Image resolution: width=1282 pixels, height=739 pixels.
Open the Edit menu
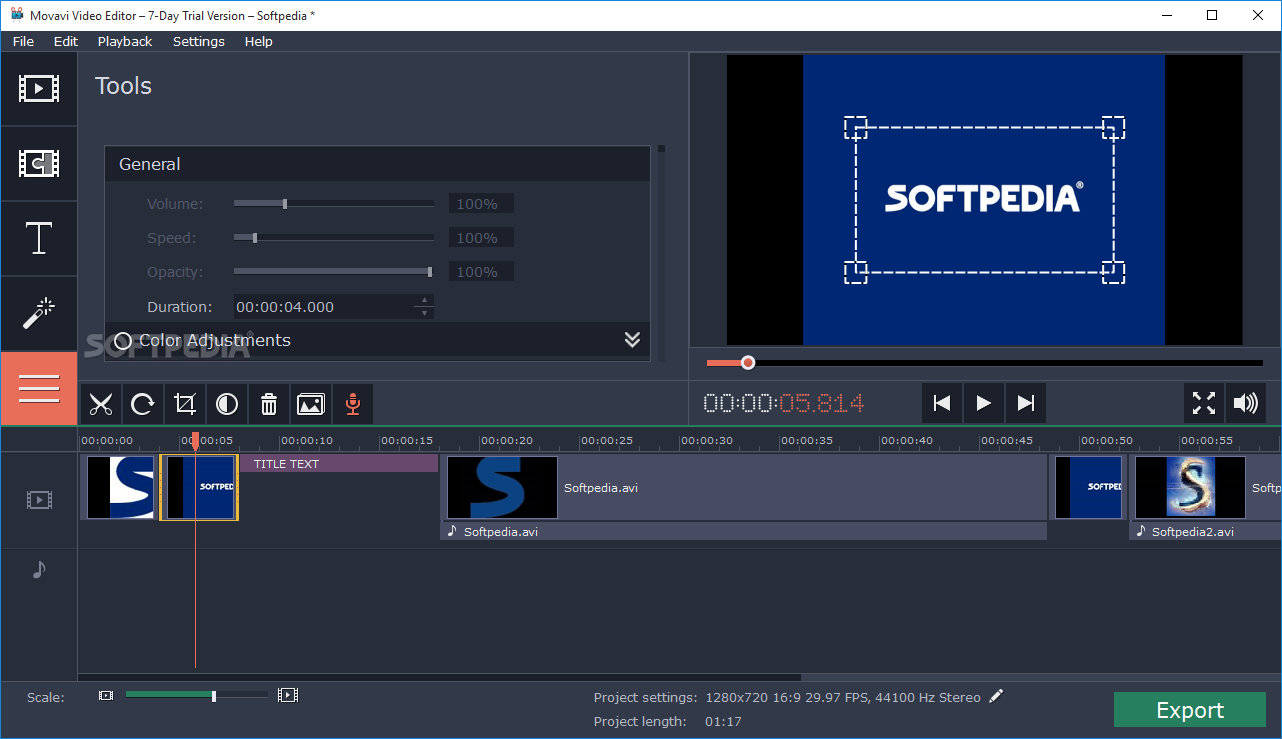pyautogui.click(x=66, y=41)
